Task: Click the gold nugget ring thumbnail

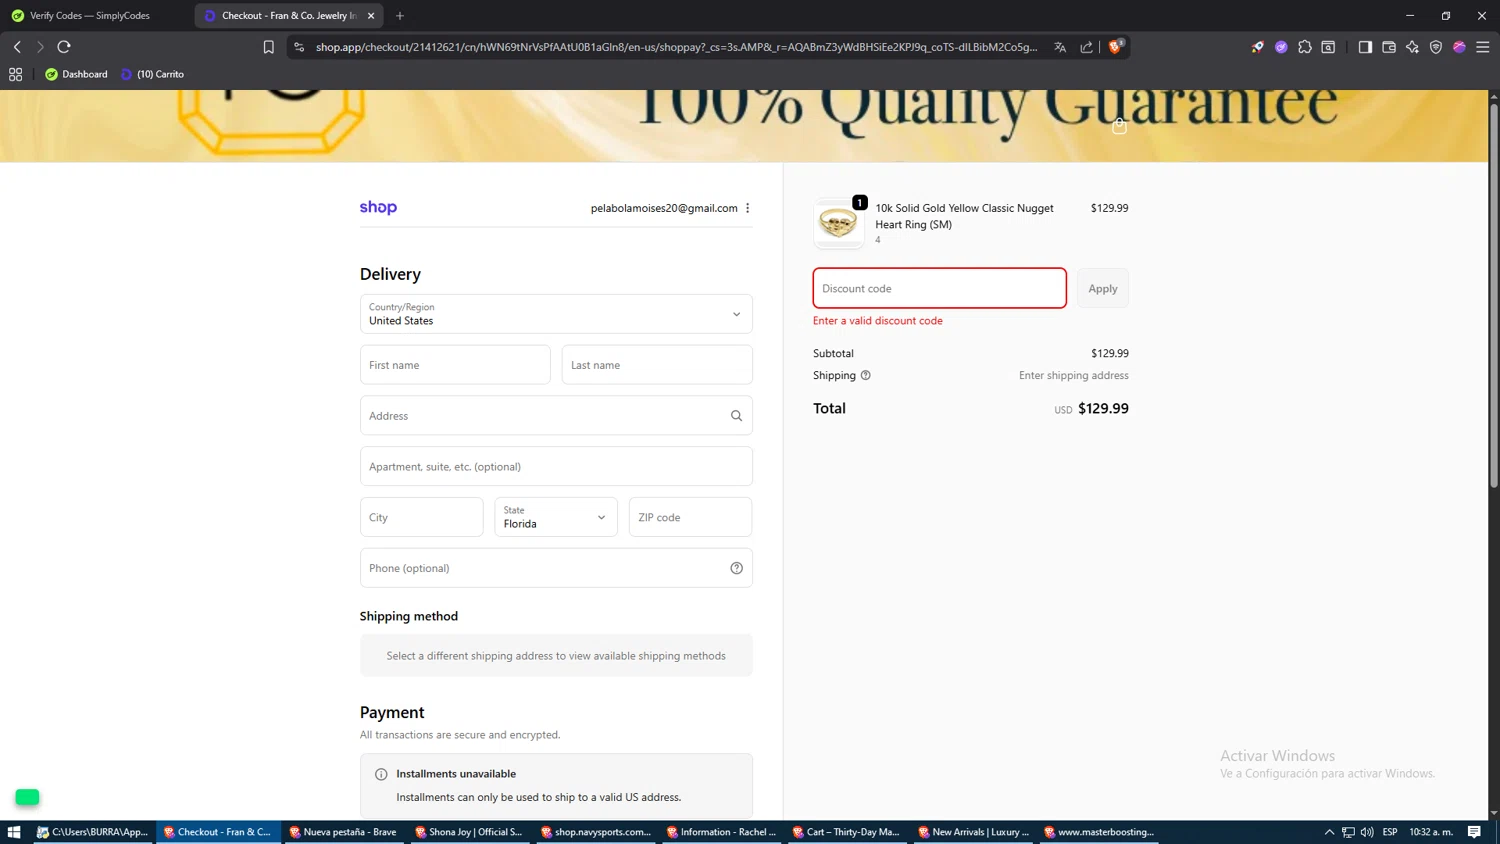Action: [x=838, y=222]
